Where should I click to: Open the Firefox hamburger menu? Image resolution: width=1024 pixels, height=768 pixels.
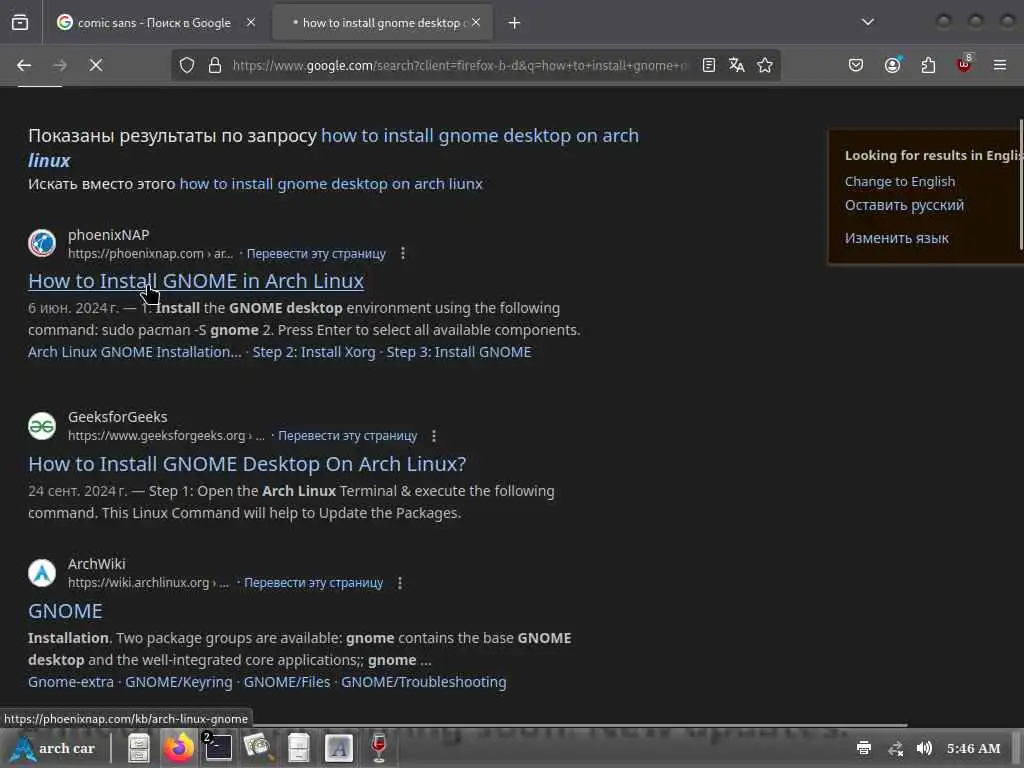coord(1000,65)
